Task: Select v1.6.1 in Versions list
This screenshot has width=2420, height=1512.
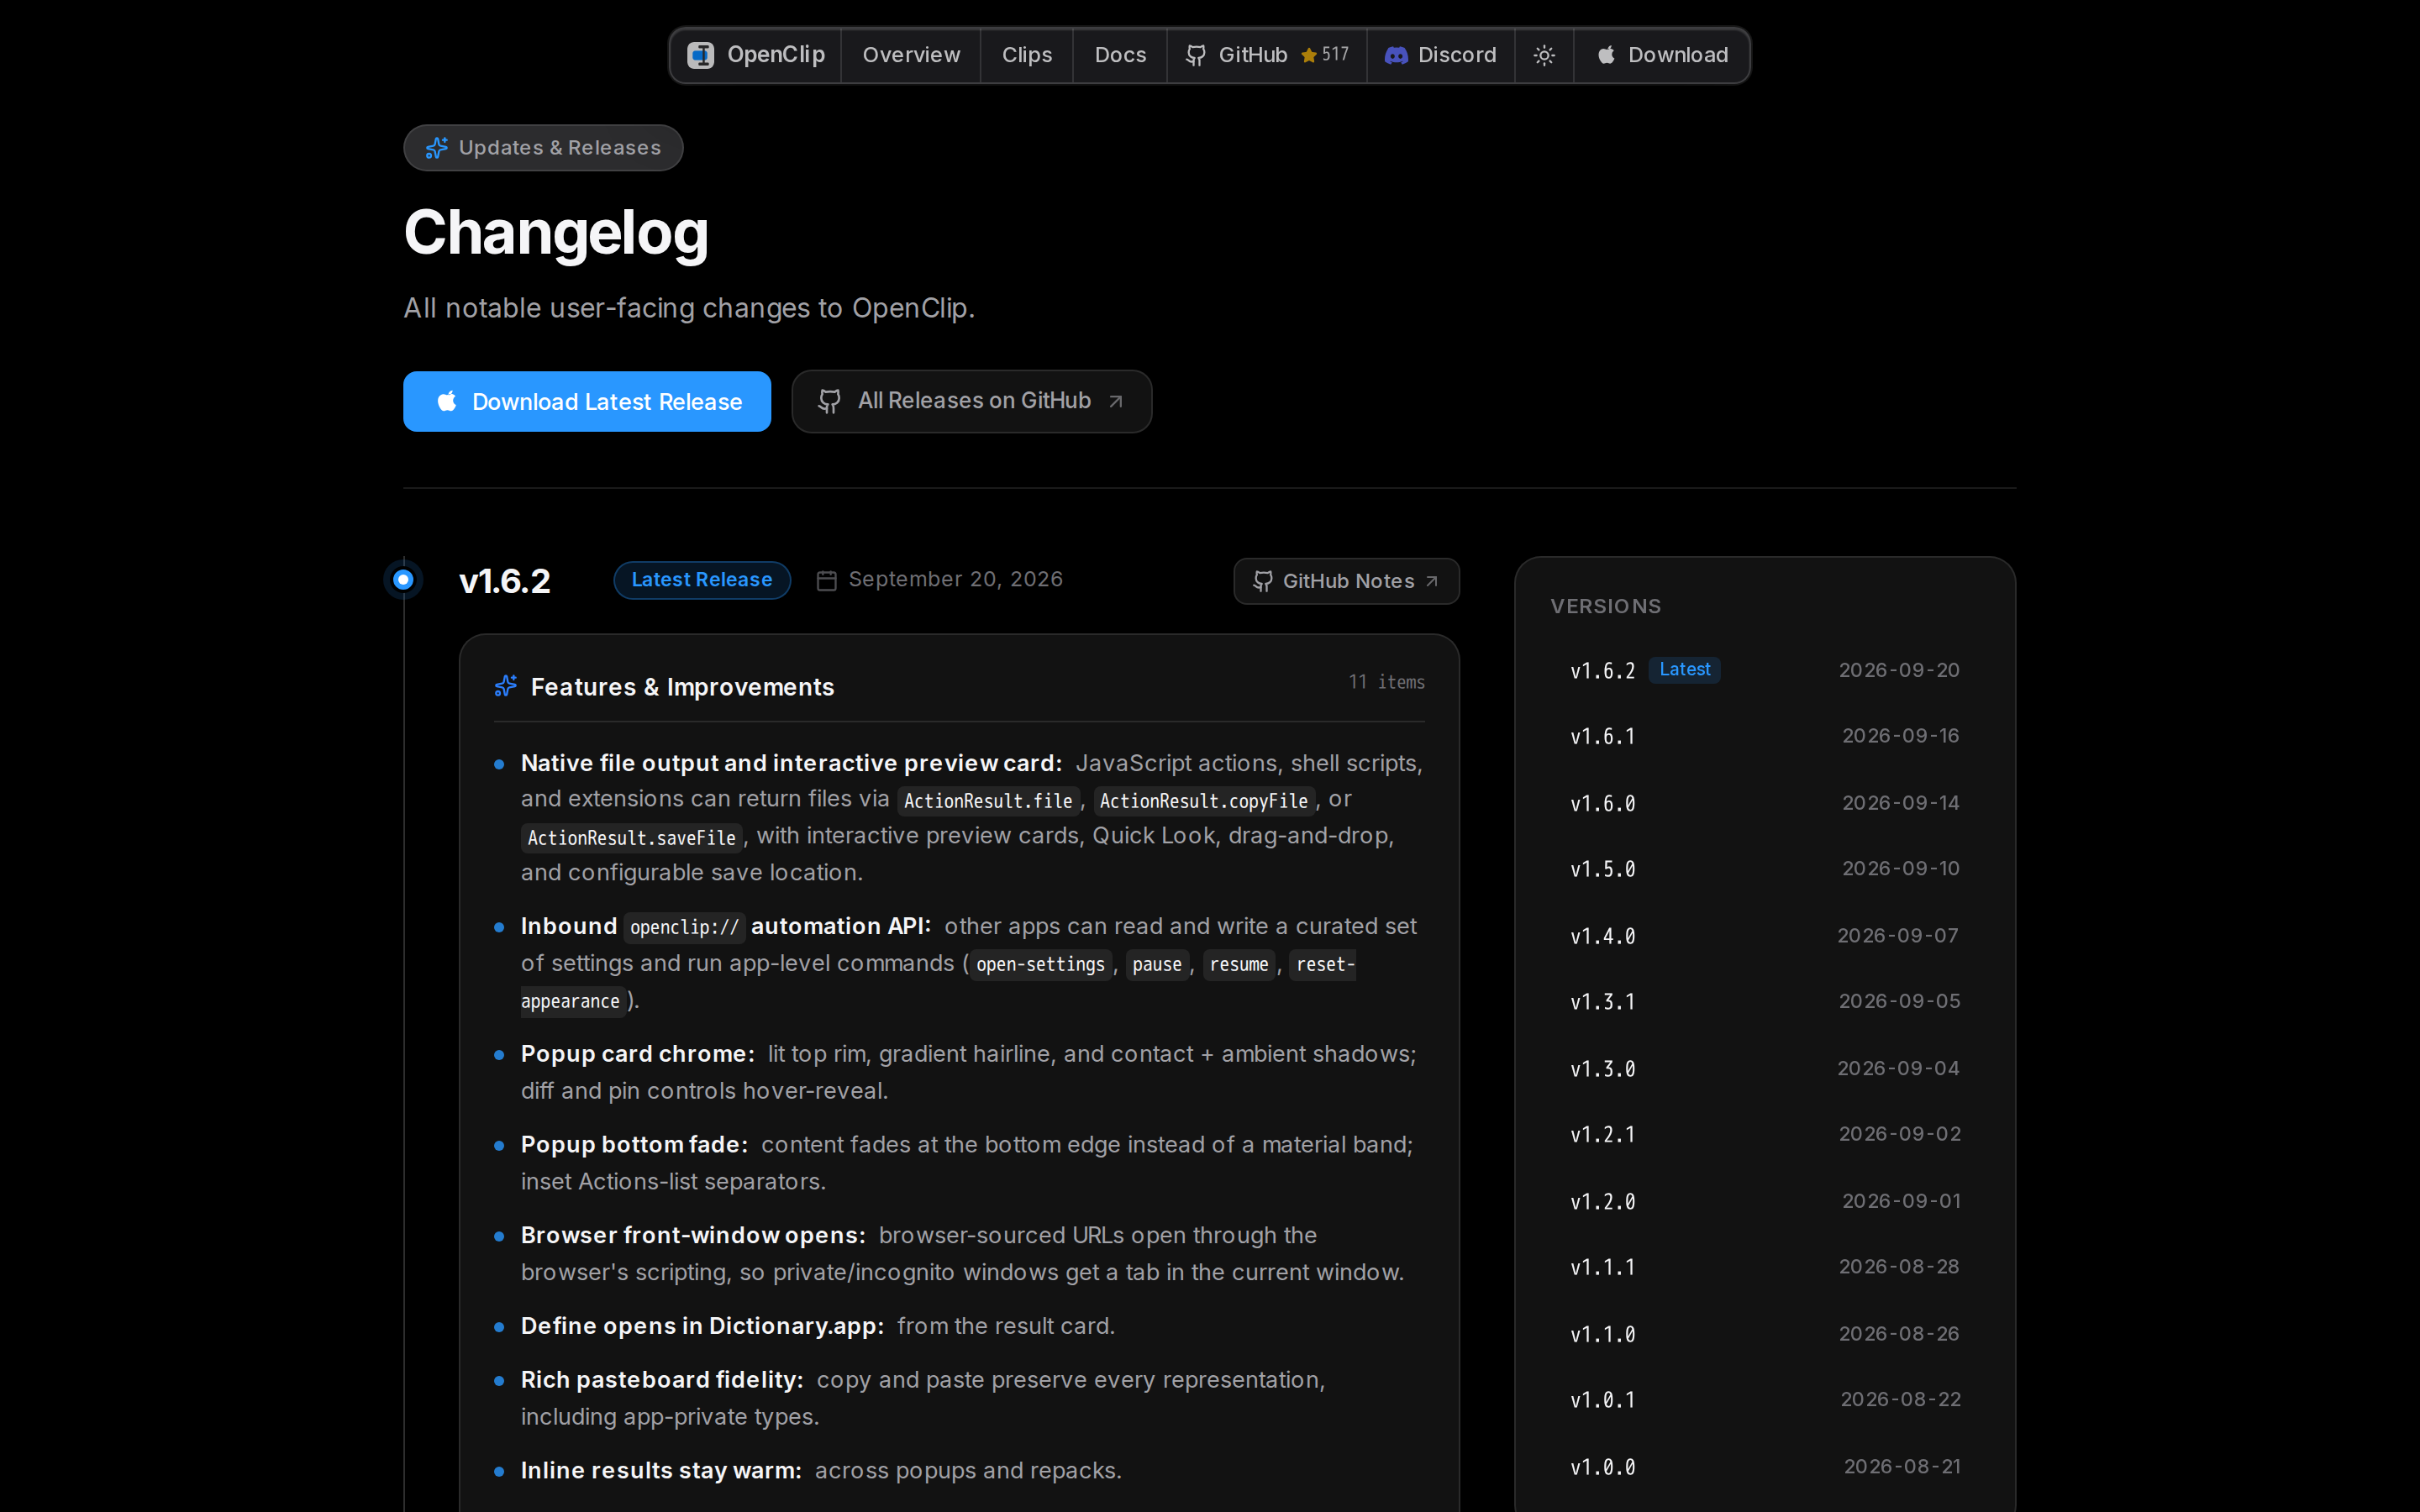Action: 1765,736
